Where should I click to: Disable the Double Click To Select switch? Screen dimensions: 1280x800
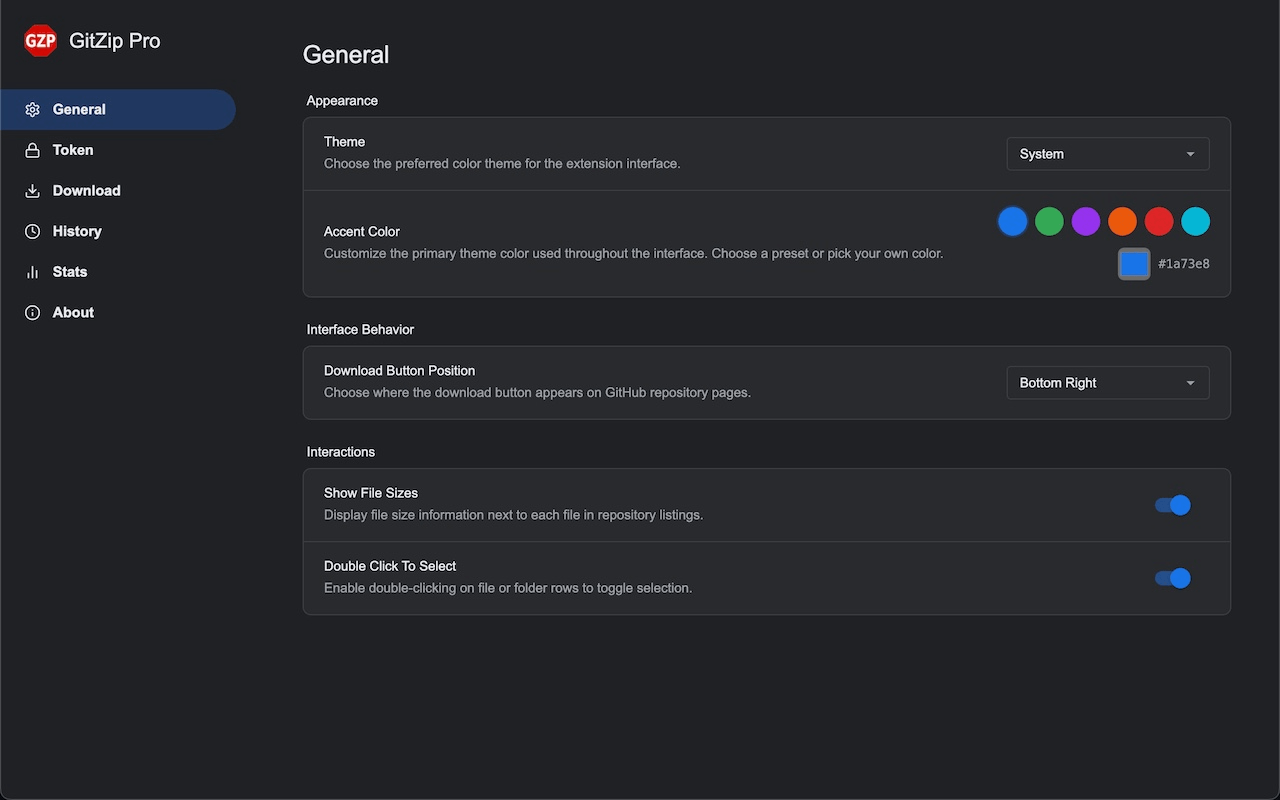pyautogui.click(x=1173, y=578)
